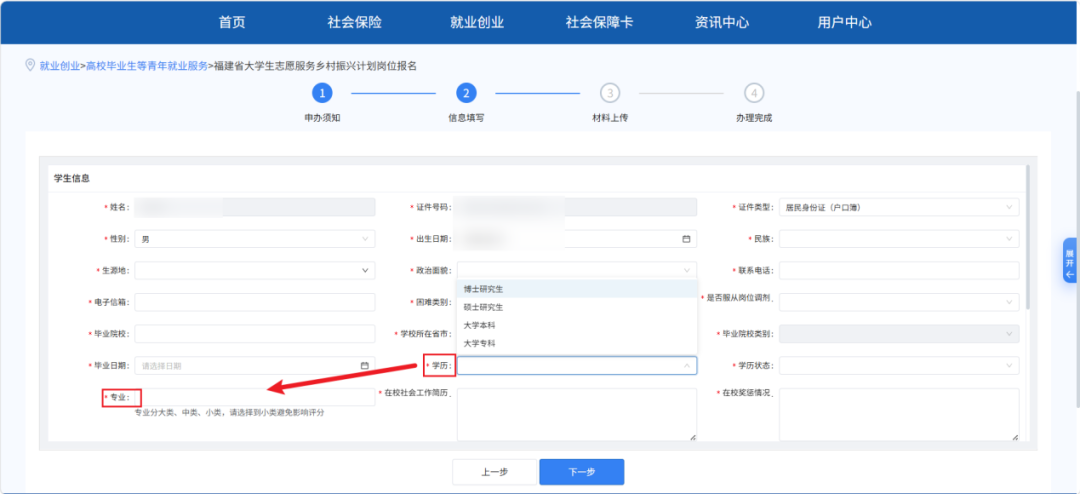Click the 下一步 button

581,472
